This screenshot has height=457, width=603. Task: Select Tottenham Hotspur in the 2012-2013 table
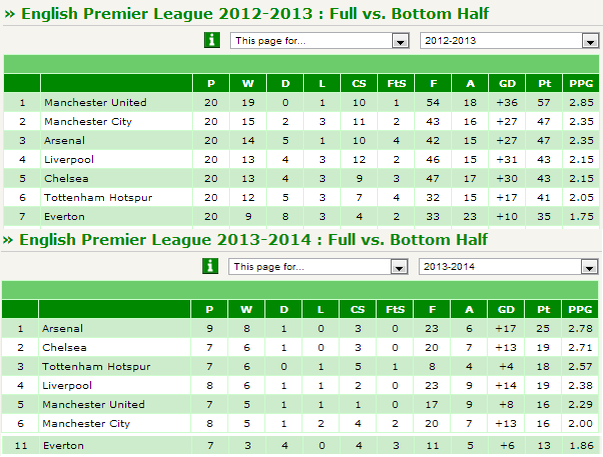pos(98,198)
